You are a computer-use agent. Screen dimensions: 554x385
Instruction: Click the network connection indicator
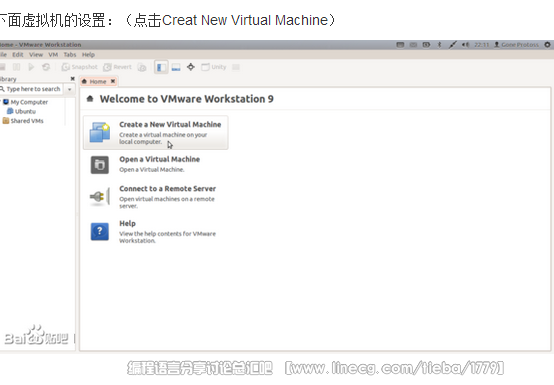453,45
